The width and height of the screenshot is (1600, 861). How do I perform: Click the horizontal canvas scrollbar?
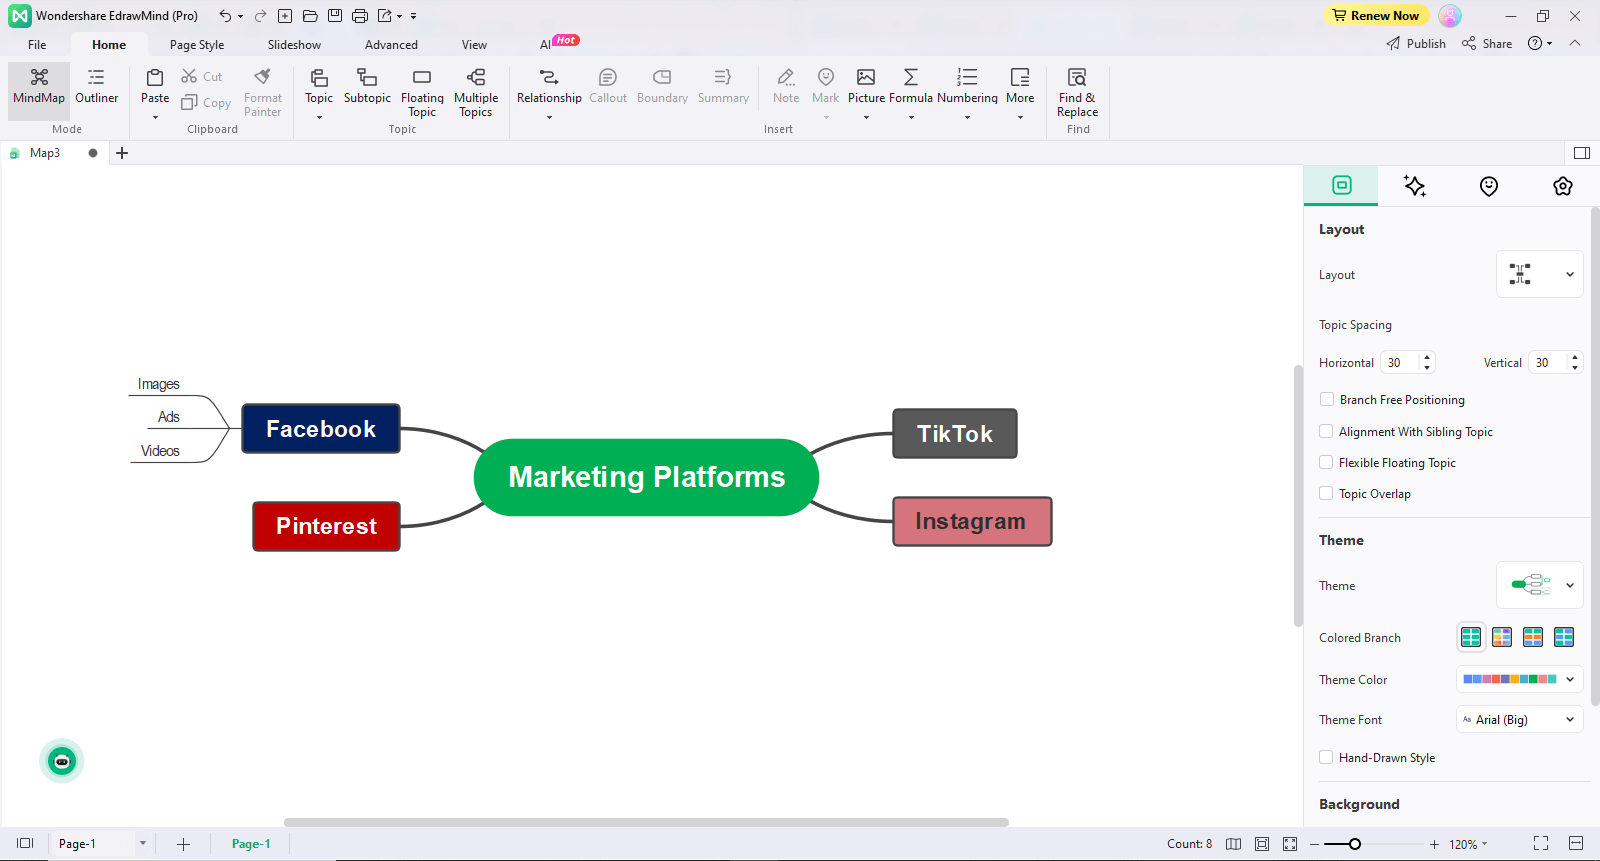pos(646,822)
